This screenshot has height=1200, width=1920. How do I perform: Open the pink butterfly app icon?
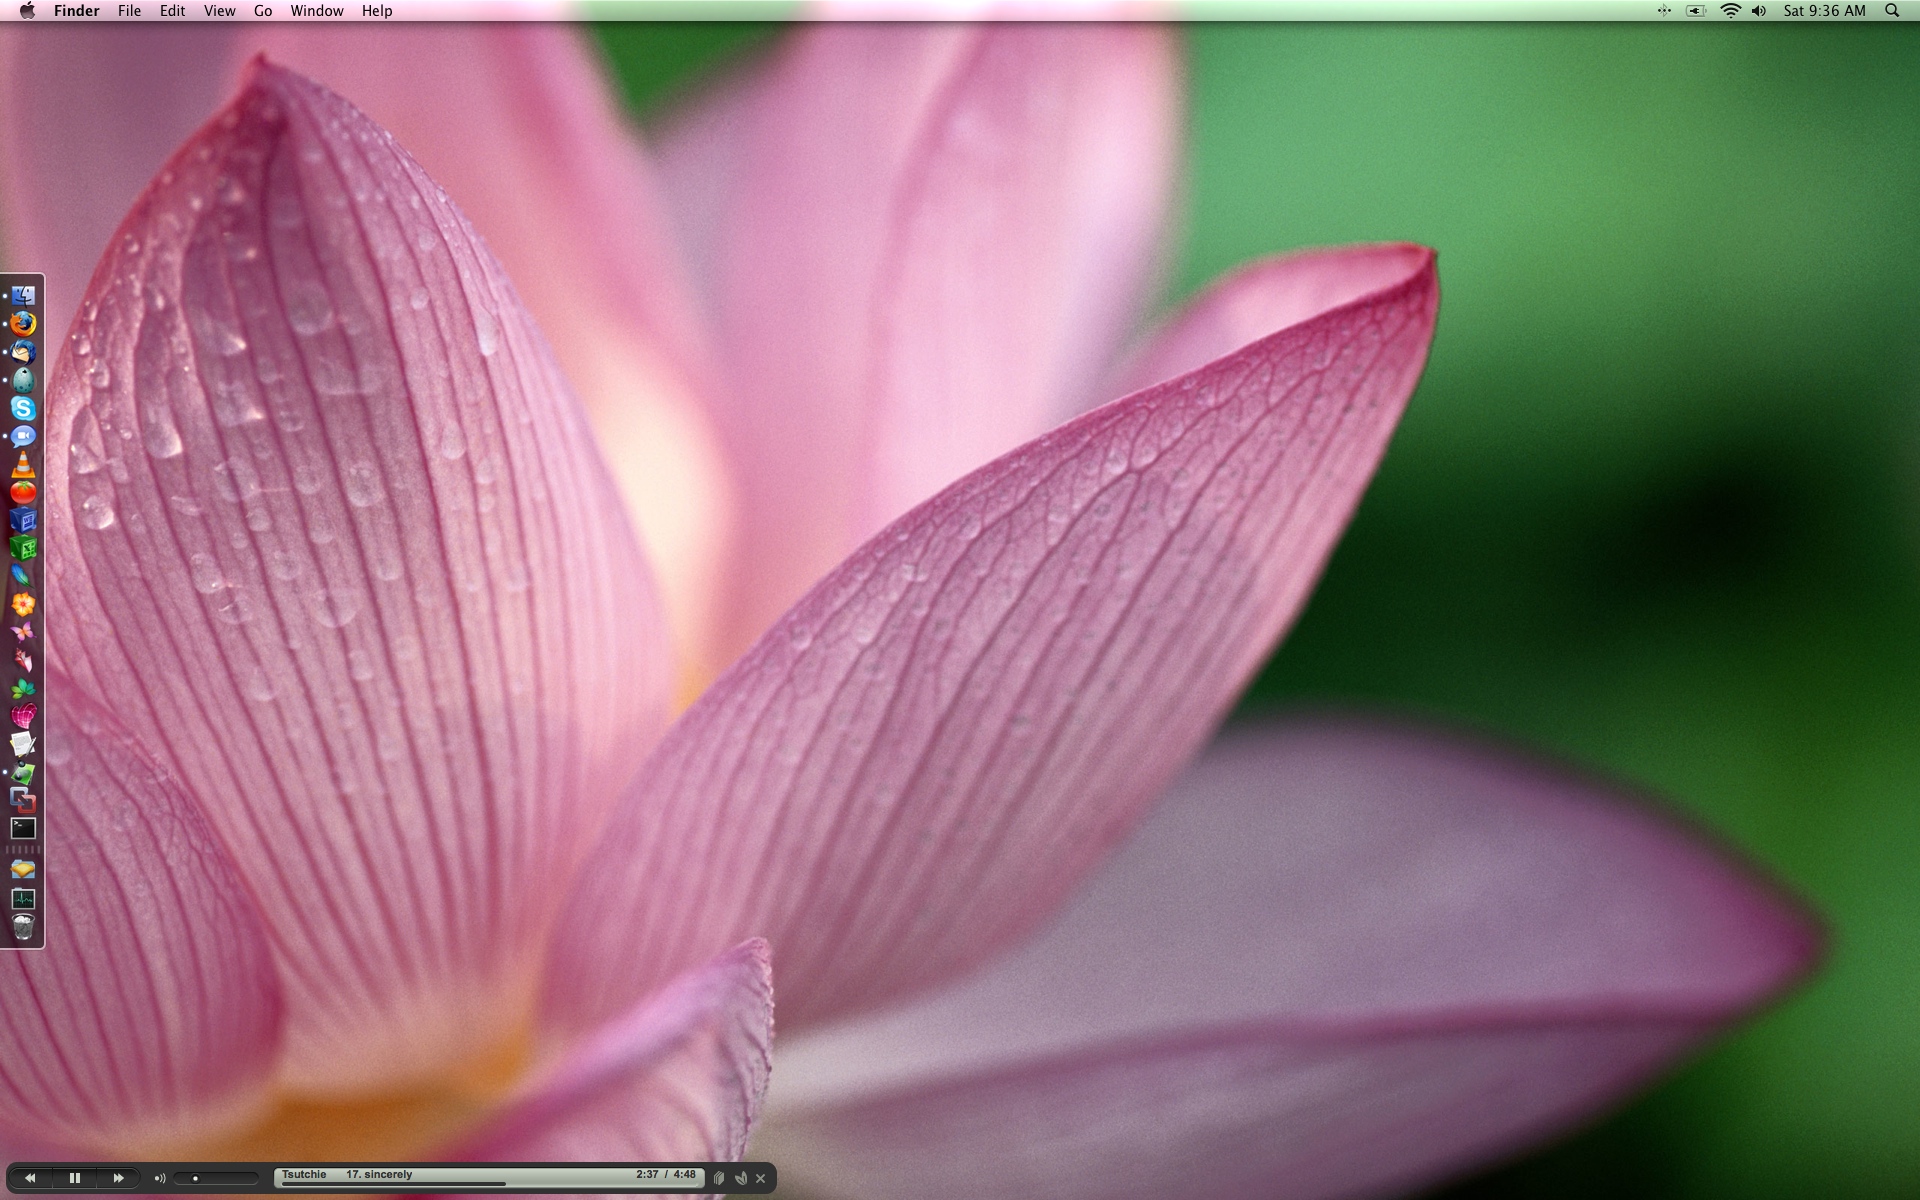pos(23,632)
